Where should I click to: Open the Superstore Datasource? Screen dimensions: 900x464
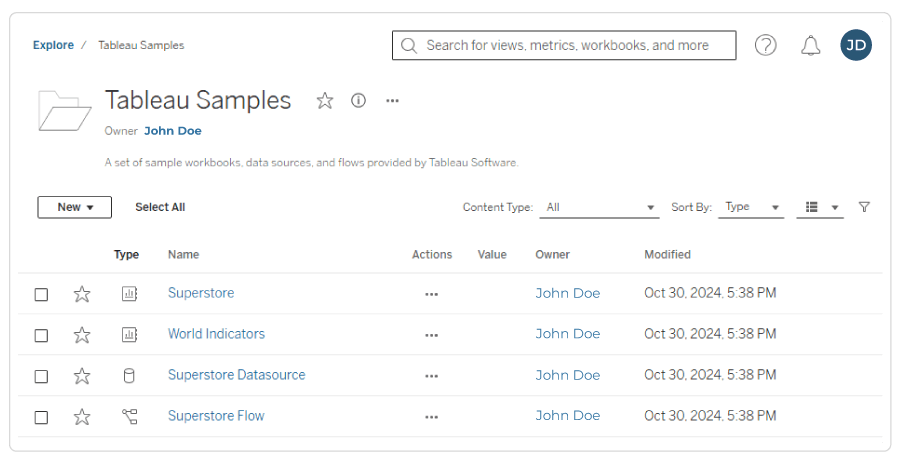(236, 375)
